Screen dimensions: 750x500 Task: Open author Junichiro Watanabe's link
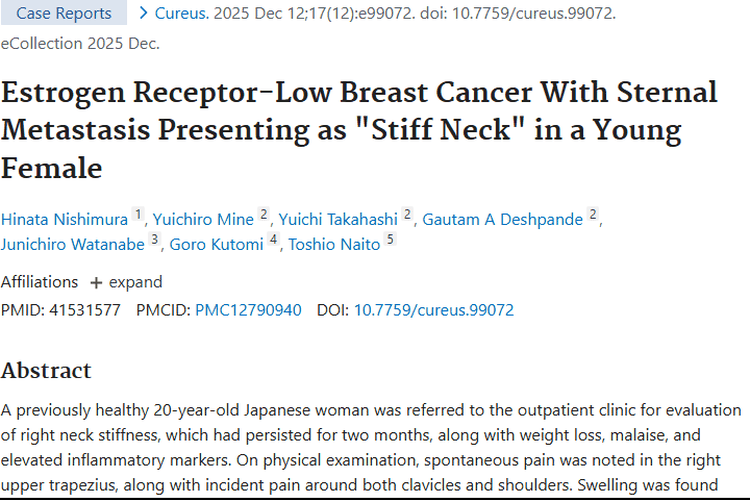[74, 244]
